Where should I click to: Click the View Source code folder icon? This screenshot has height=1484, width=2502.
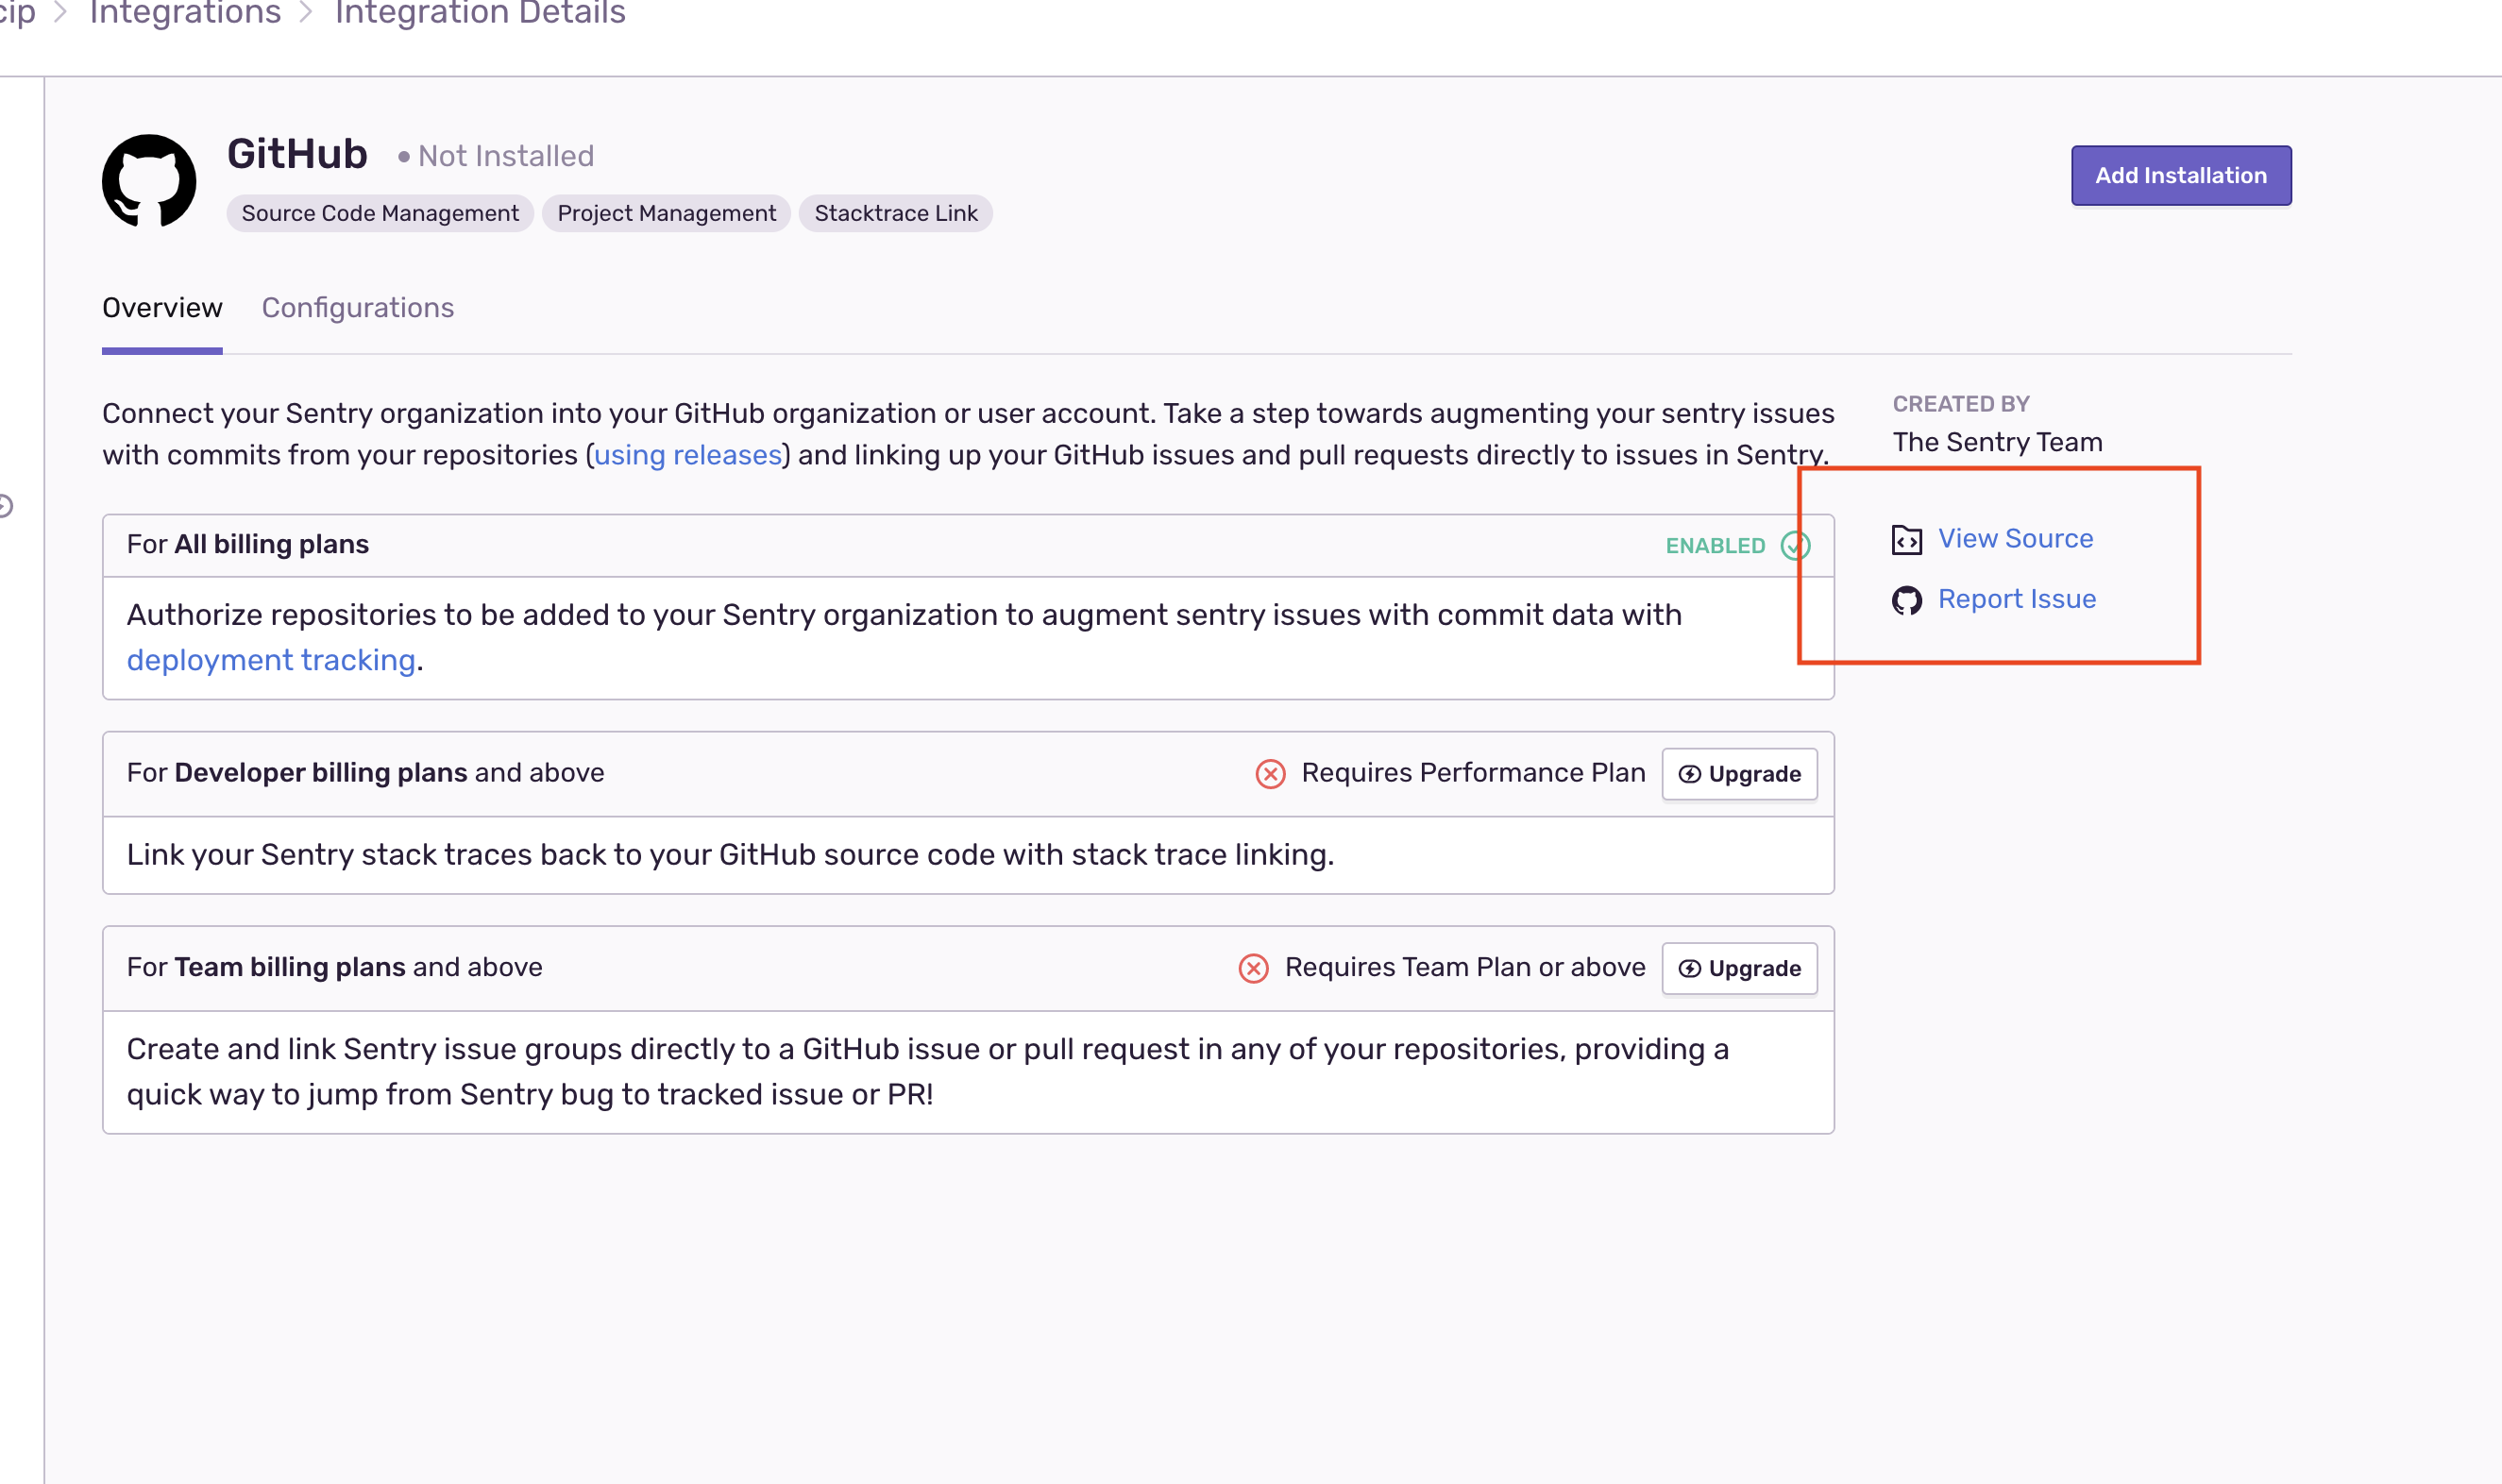point(1906,540)
